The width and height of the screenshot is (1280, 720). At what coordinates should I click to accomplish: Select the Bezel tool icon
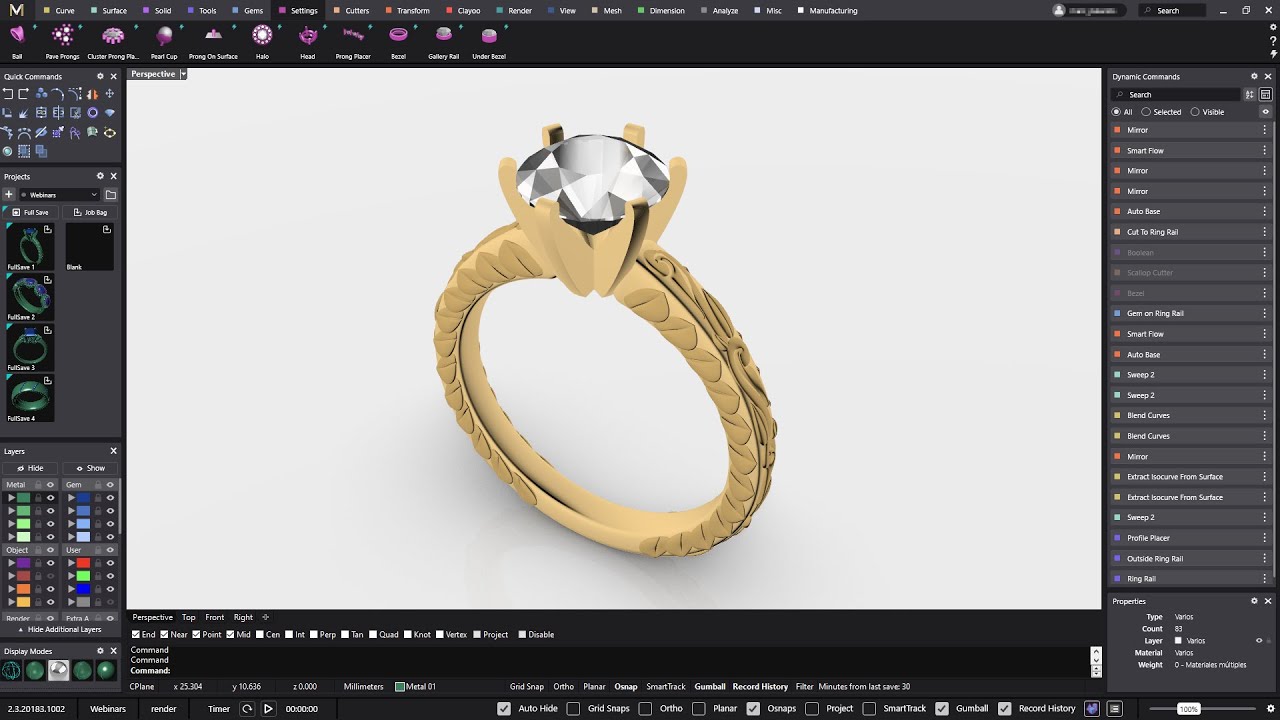tap(398, 35)
